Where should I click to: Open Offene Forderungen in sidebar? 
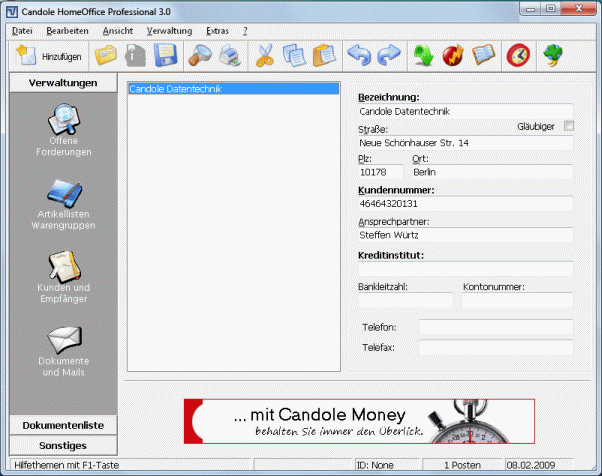tap(63, 131)
